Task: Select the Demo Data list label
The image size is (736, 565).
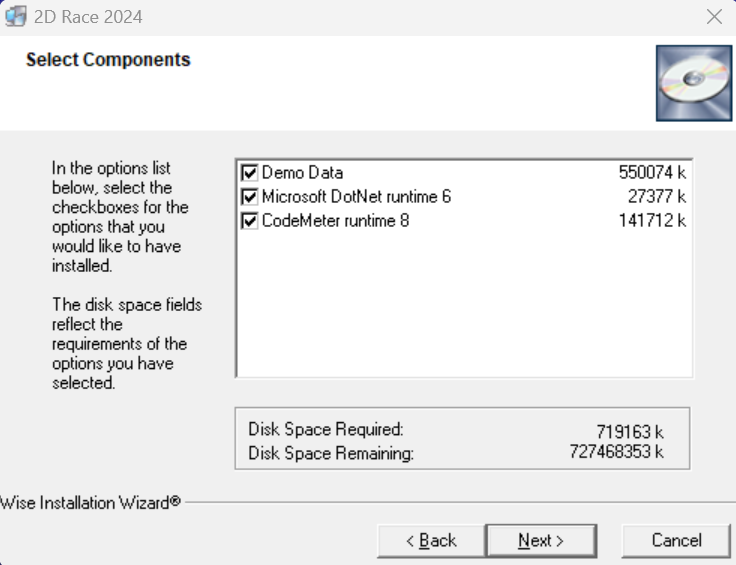Action: [x=302, y=173]
